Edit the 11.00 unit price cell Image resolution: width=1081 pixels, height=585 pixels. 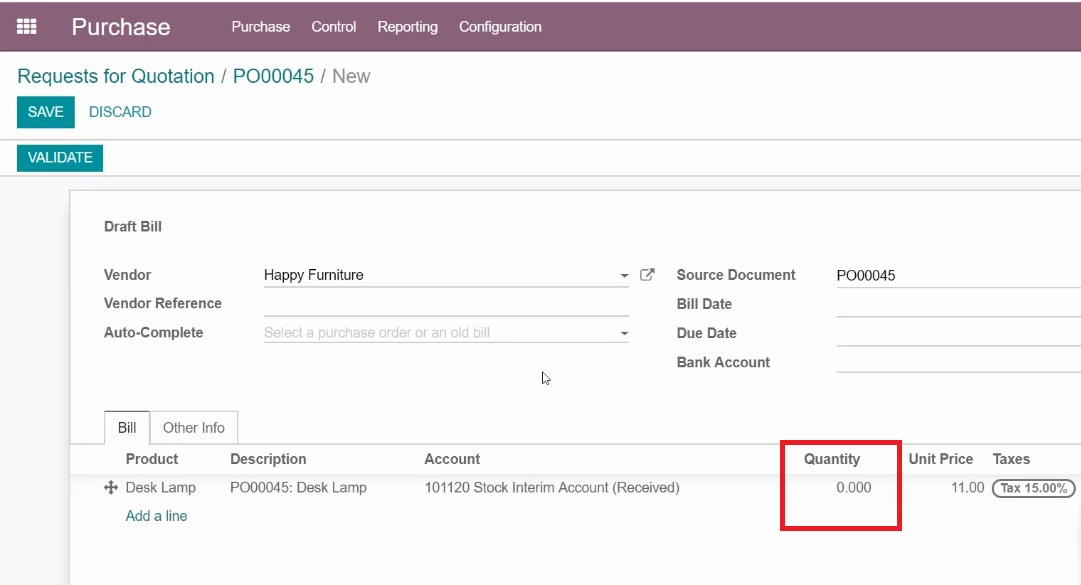point(967,488)
